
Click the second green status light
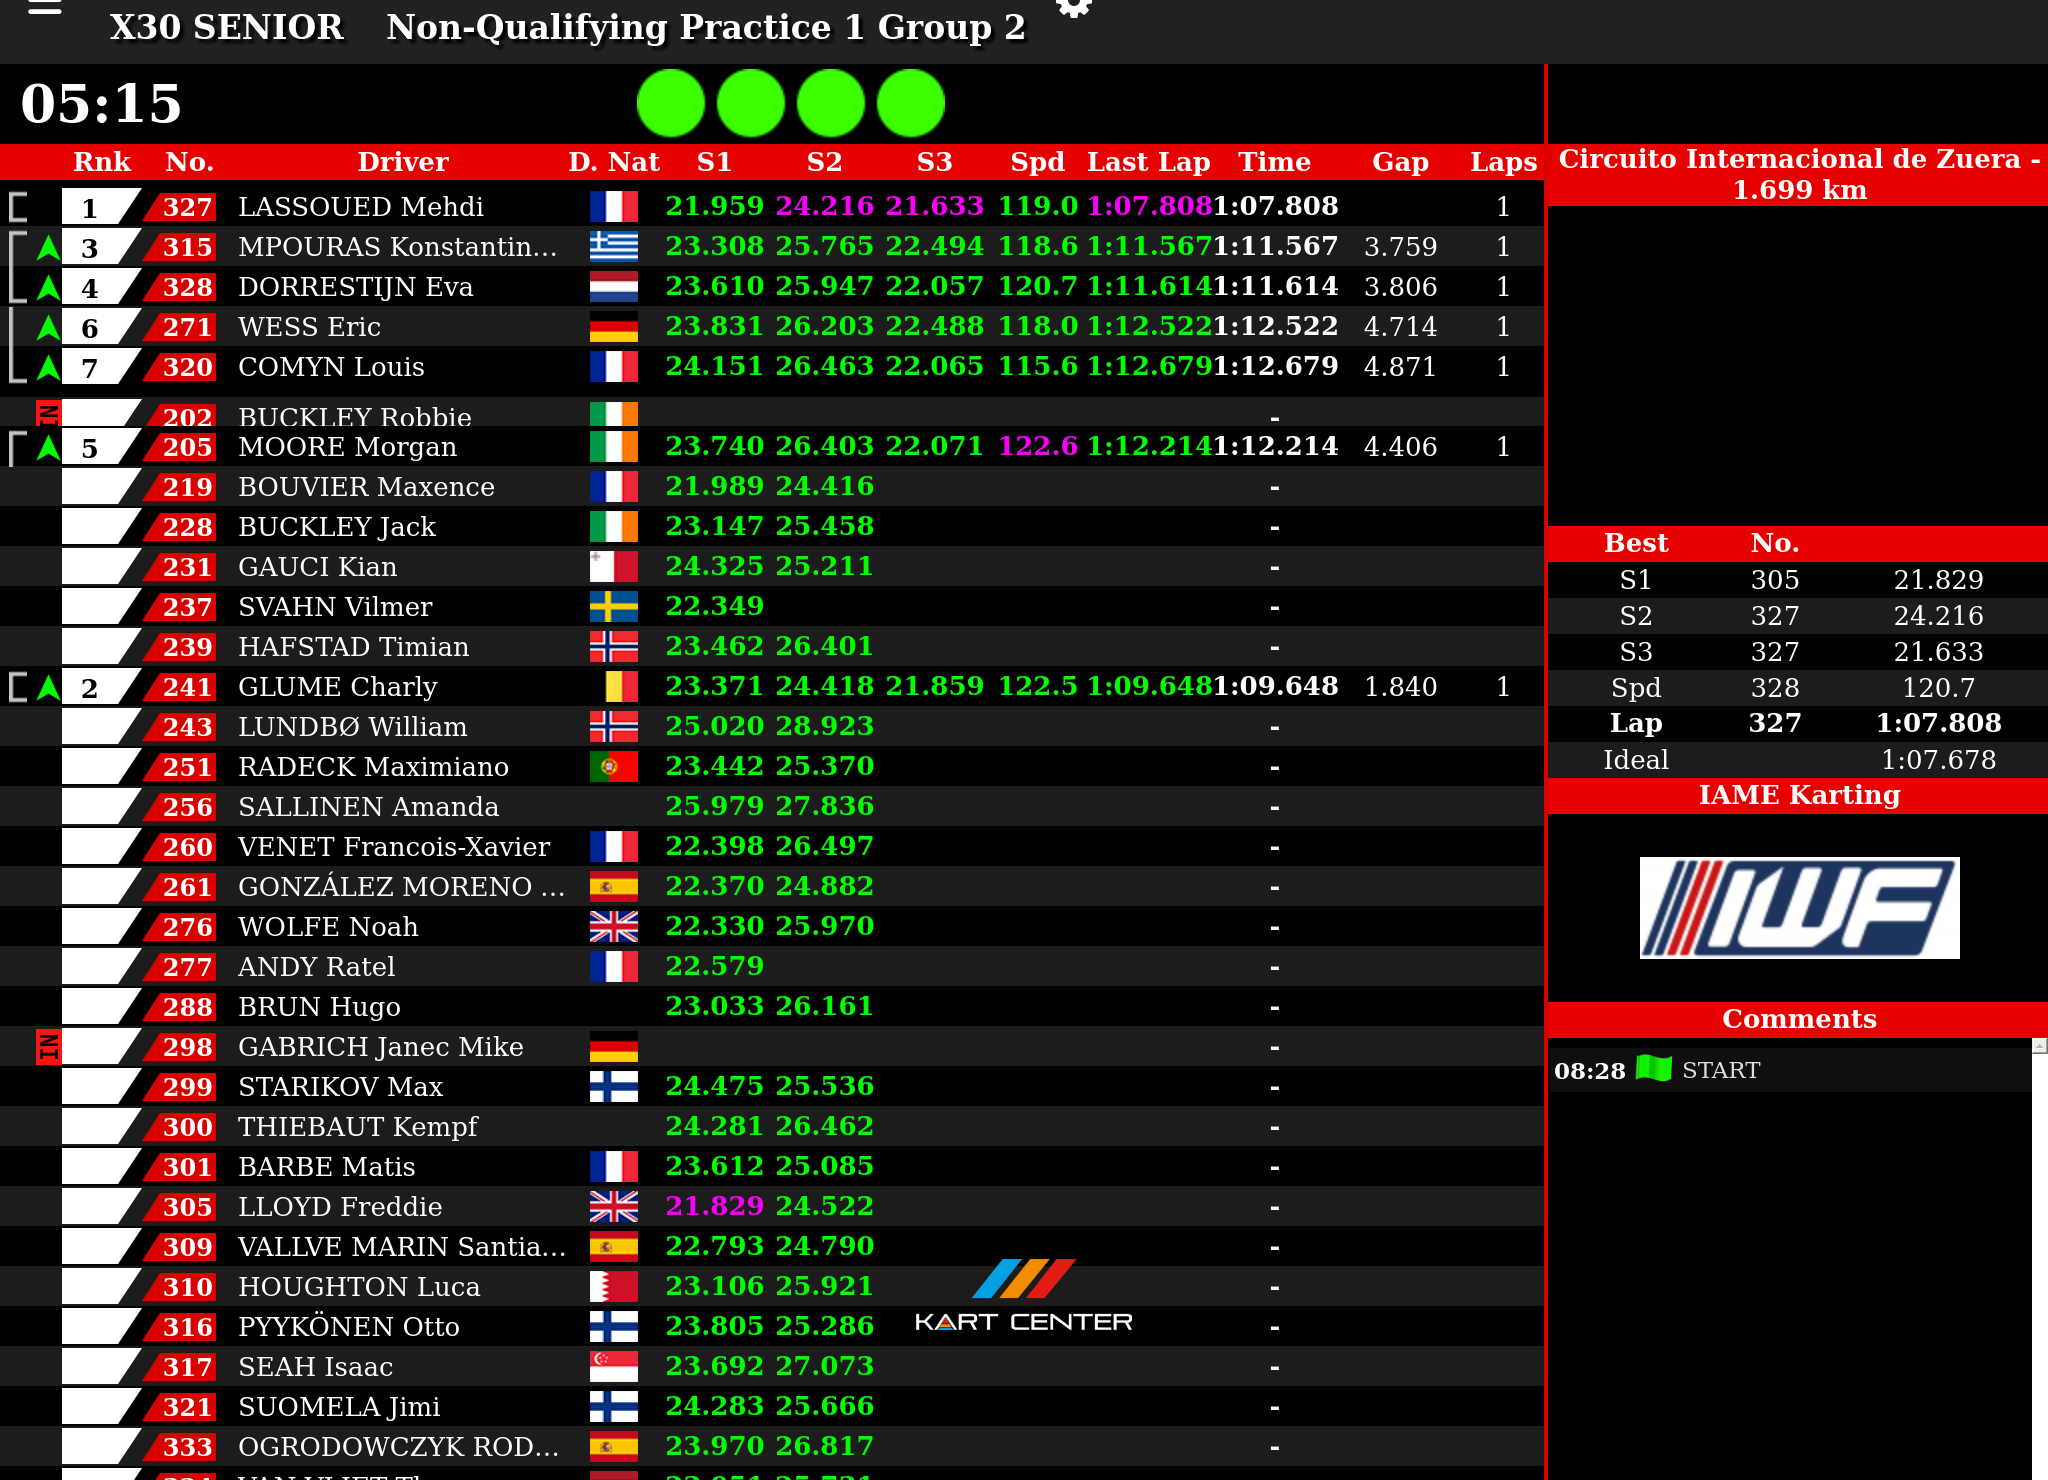coord(751,103)
